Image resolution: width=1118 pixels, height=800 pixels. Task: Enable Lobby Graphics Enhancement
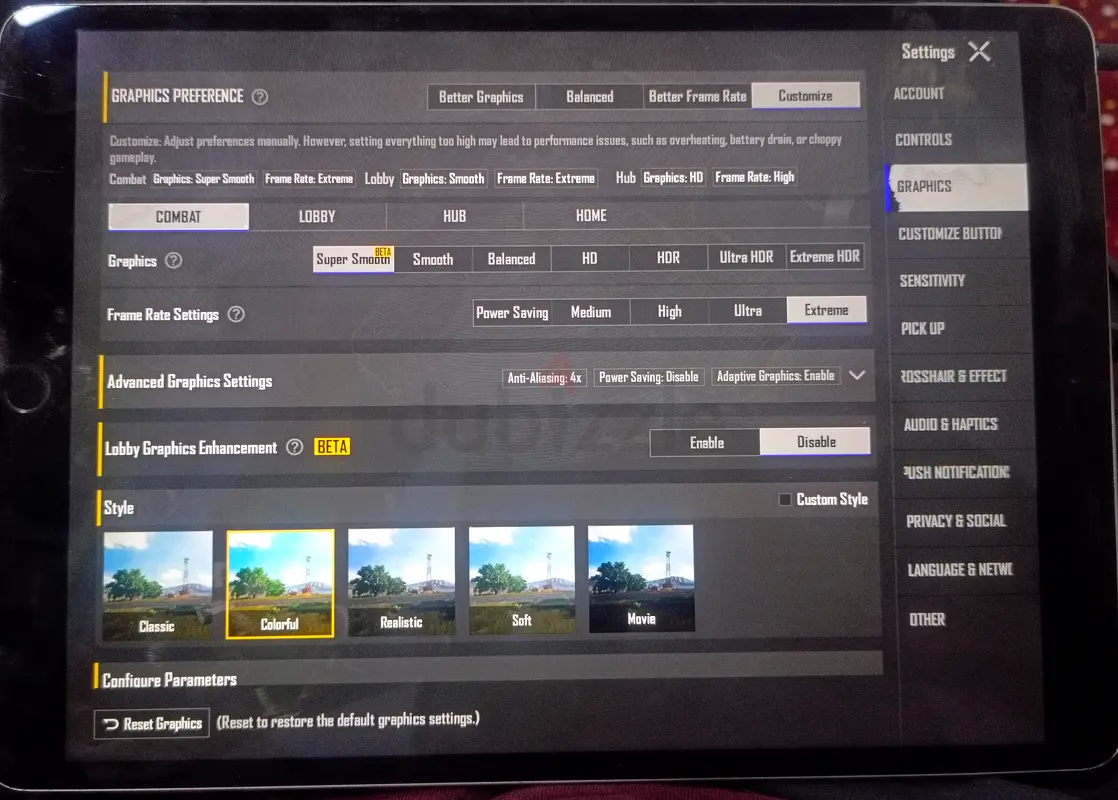(706, 443)
